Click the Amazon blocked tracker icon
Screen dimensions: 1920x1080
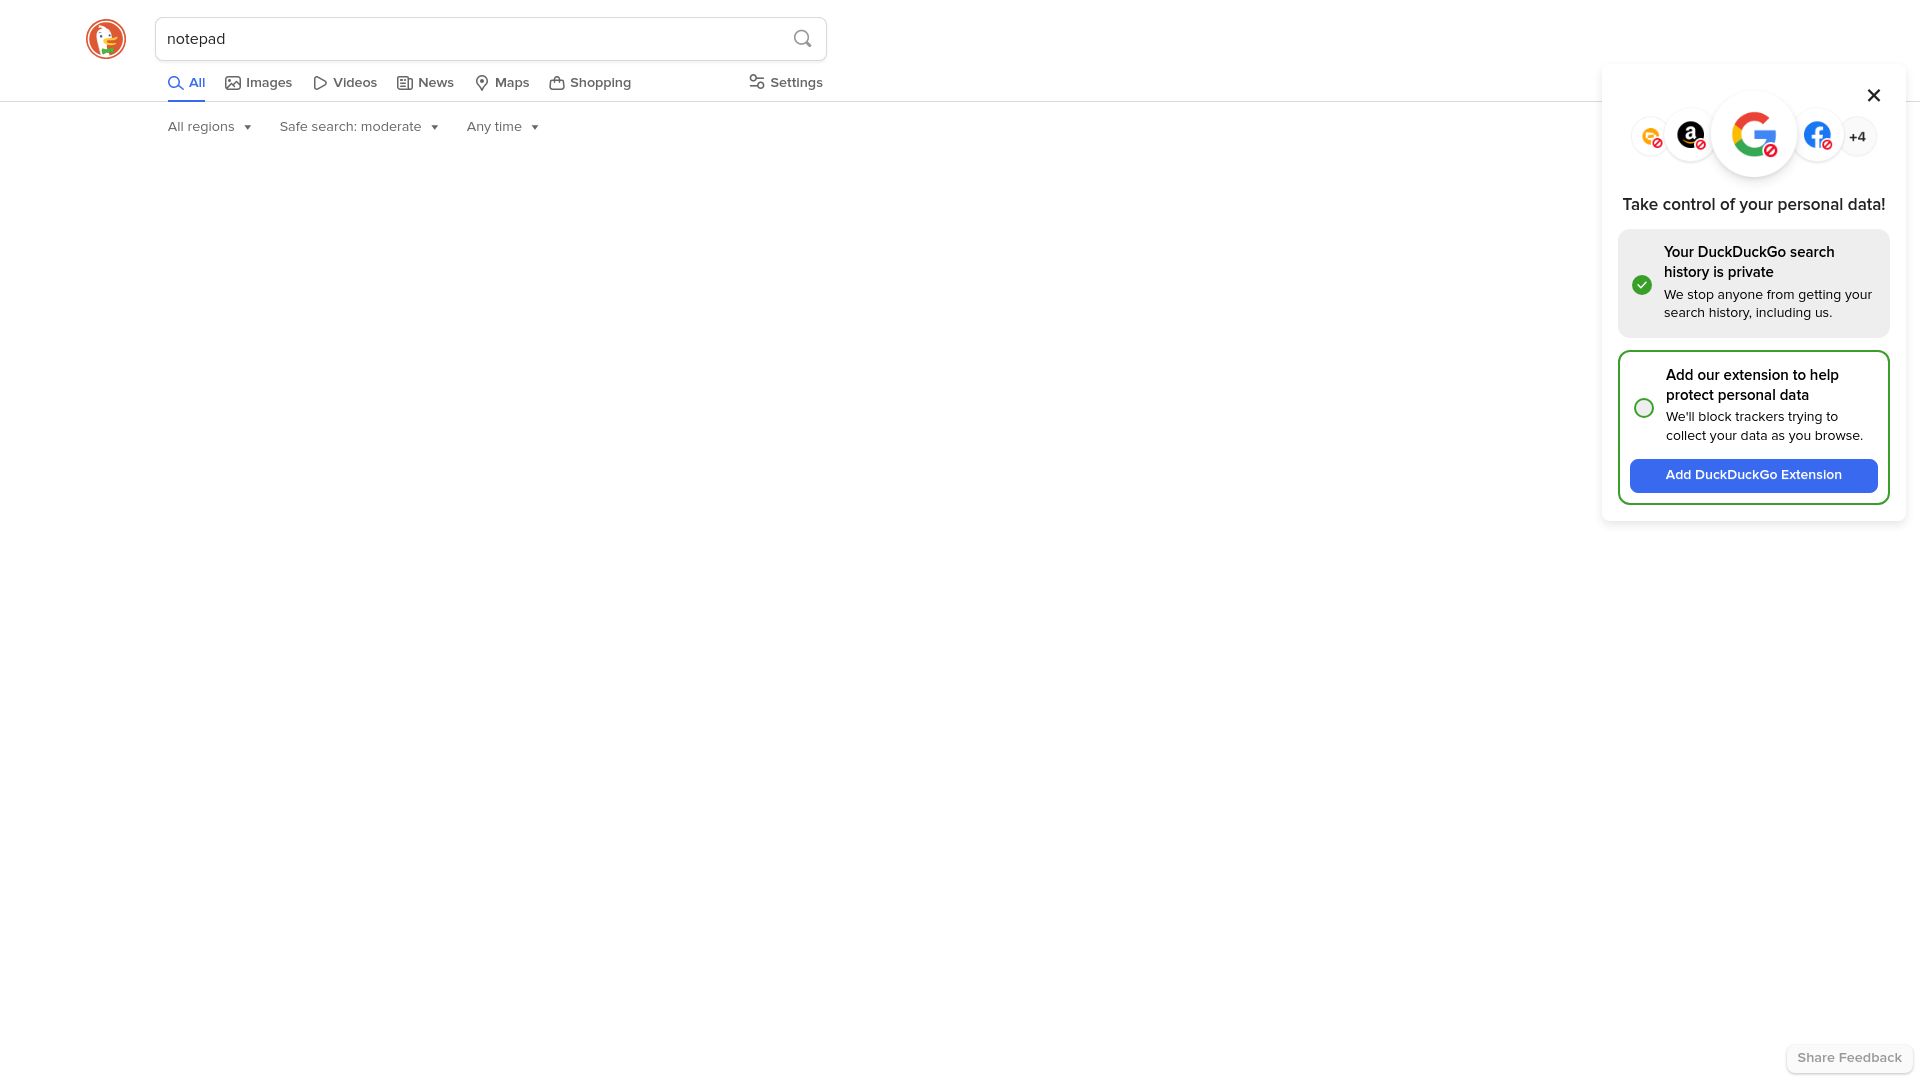[x=1691, y=135]
